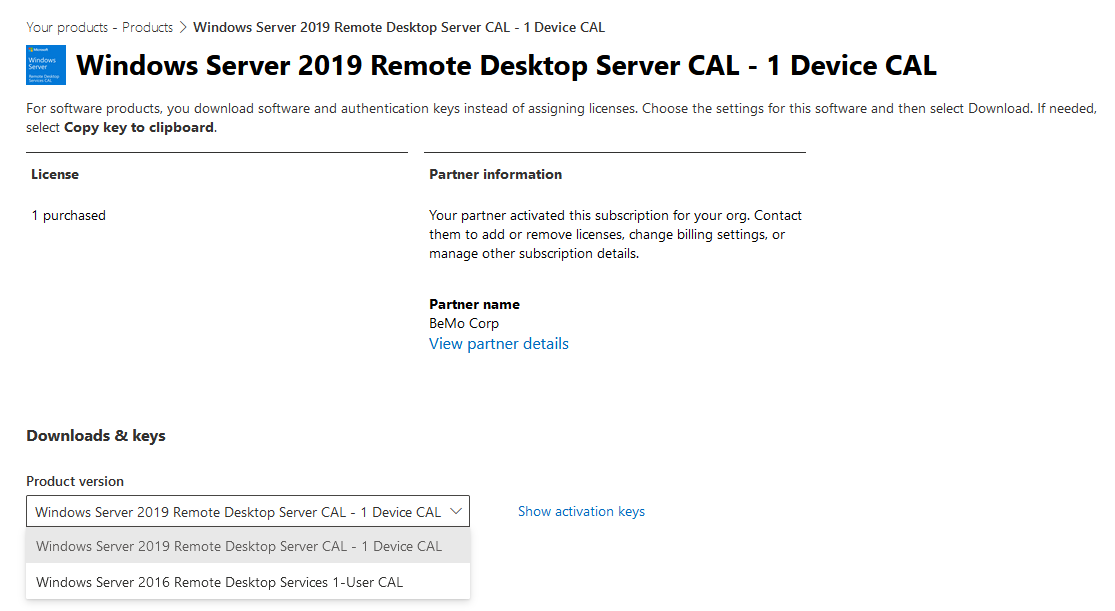Click the BeMo Corp partner name
The width and height of the screenshot is (1115, 611).
point(464,323)
